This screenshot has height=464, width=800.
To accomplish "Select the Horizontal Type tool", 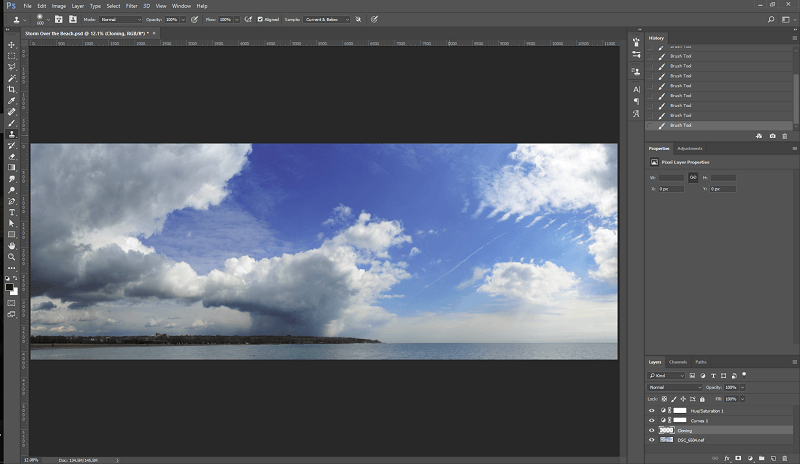I will (11, 212).
